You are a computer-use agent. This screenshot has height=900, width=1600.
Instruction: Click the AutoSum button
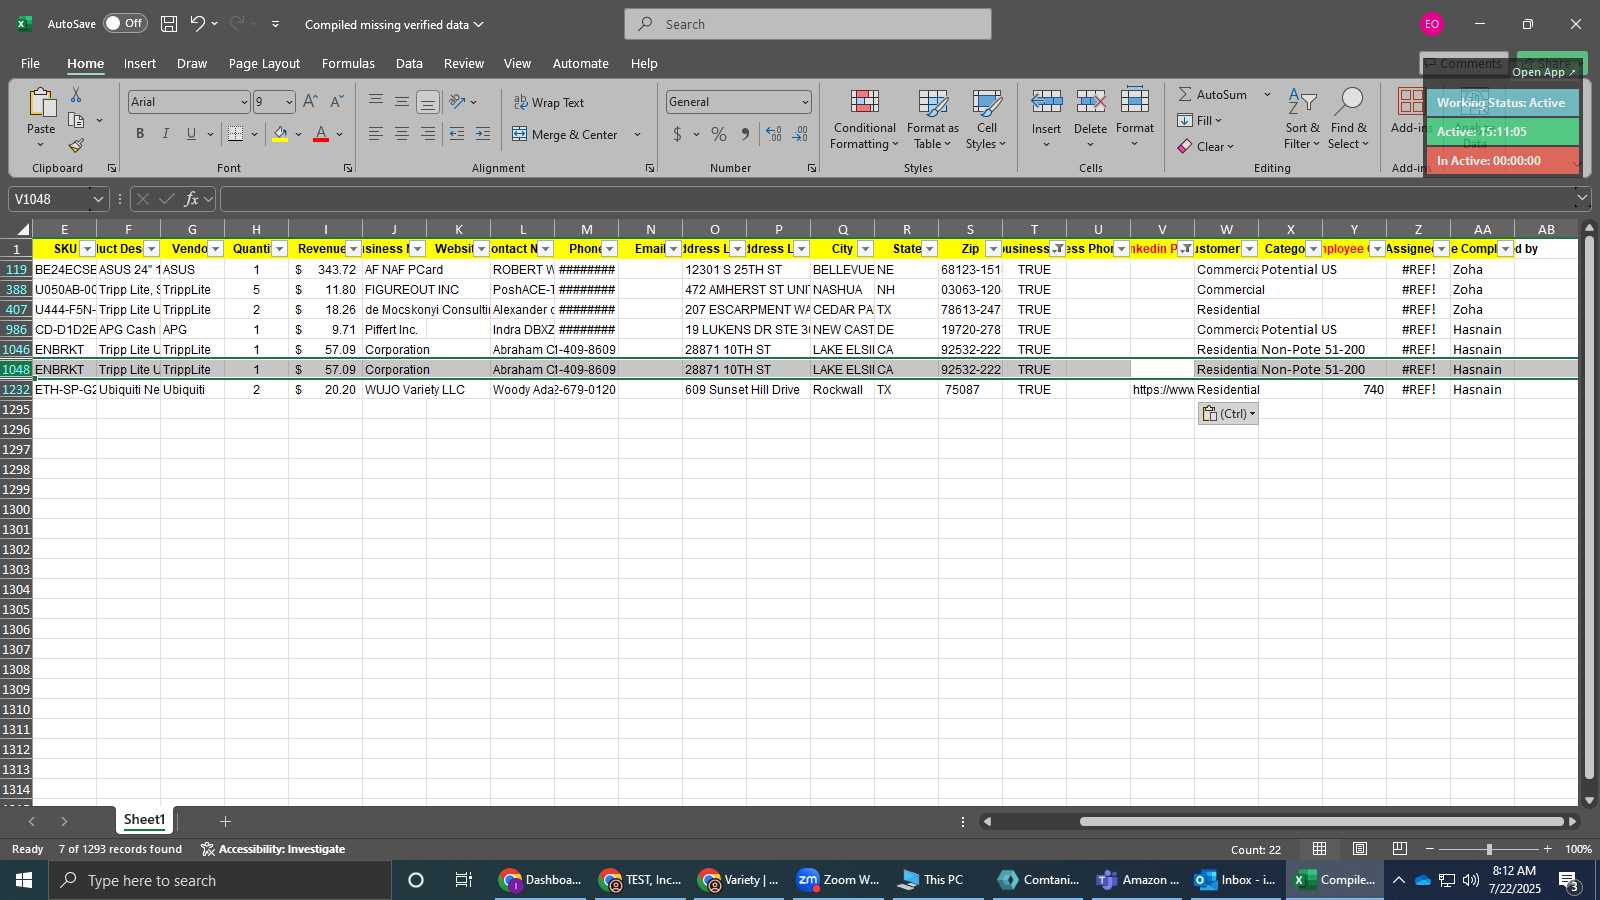(x=1212, y=94)
